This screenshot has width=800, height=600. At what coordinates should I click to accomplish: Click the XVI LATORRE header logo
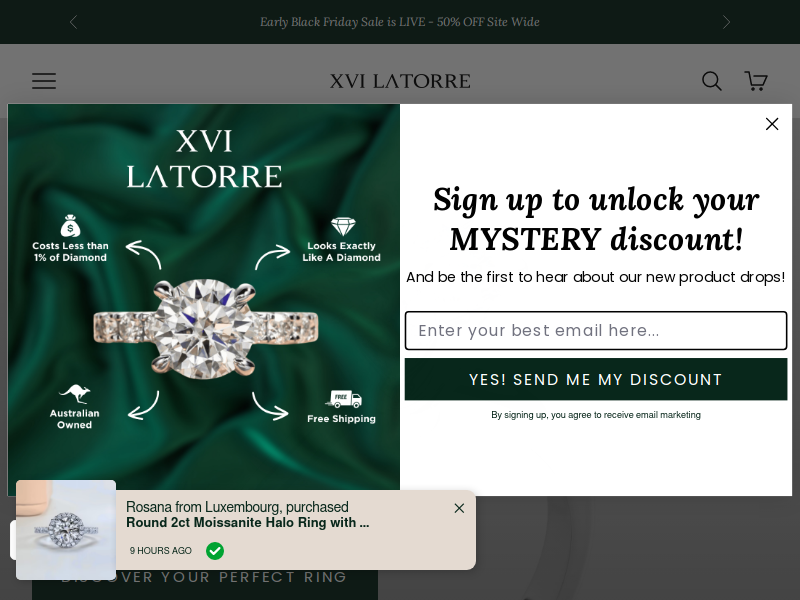coord(400,81)
